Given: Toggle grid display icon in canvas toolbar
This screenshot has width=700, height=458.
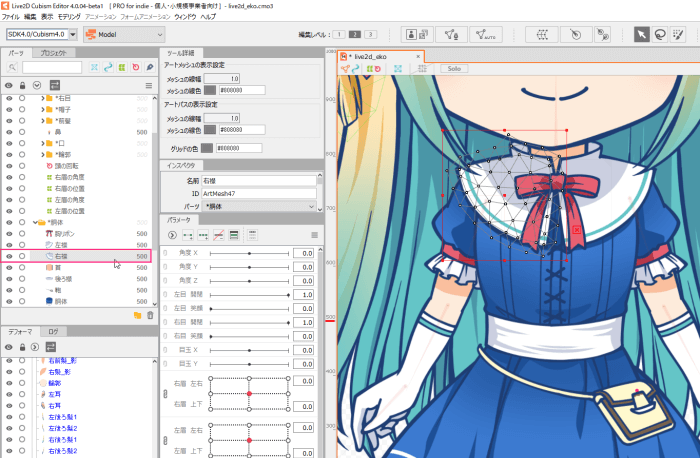Looking at the screenshot, I should (422, 69).
